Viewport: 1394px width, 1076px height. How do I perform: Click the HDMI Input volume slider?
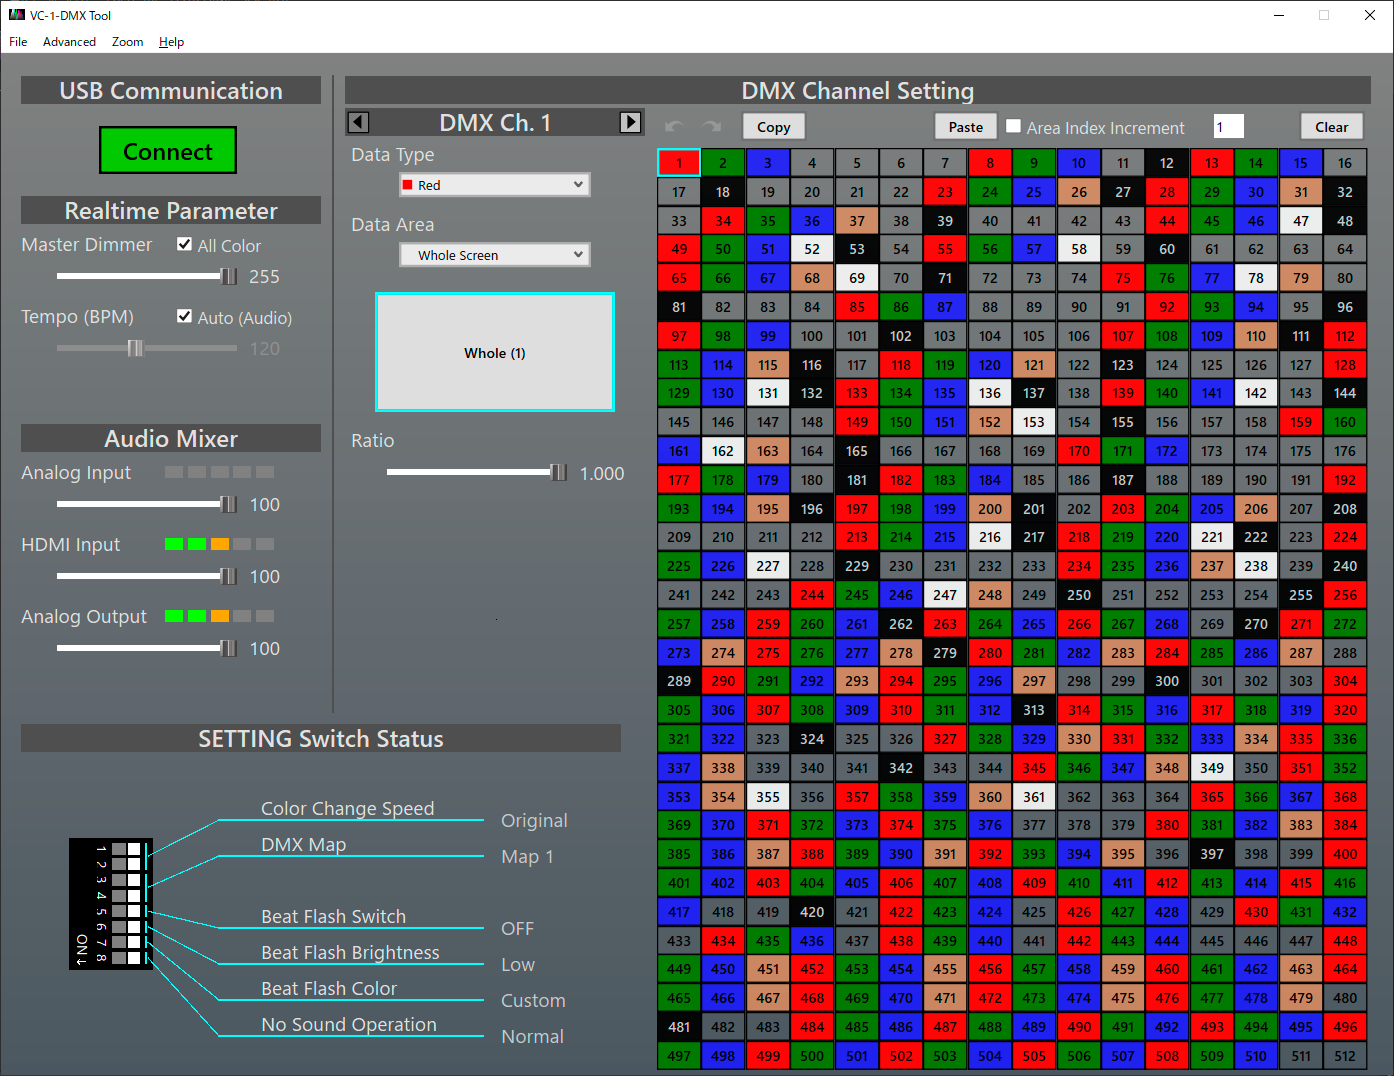point(147,576)
